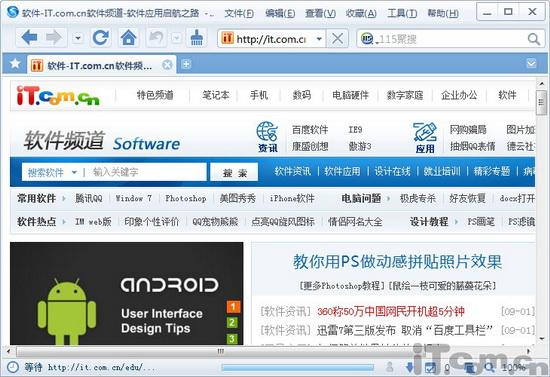
Task: Open the 编辑(E) menu
Action: [x=280, y=13]
